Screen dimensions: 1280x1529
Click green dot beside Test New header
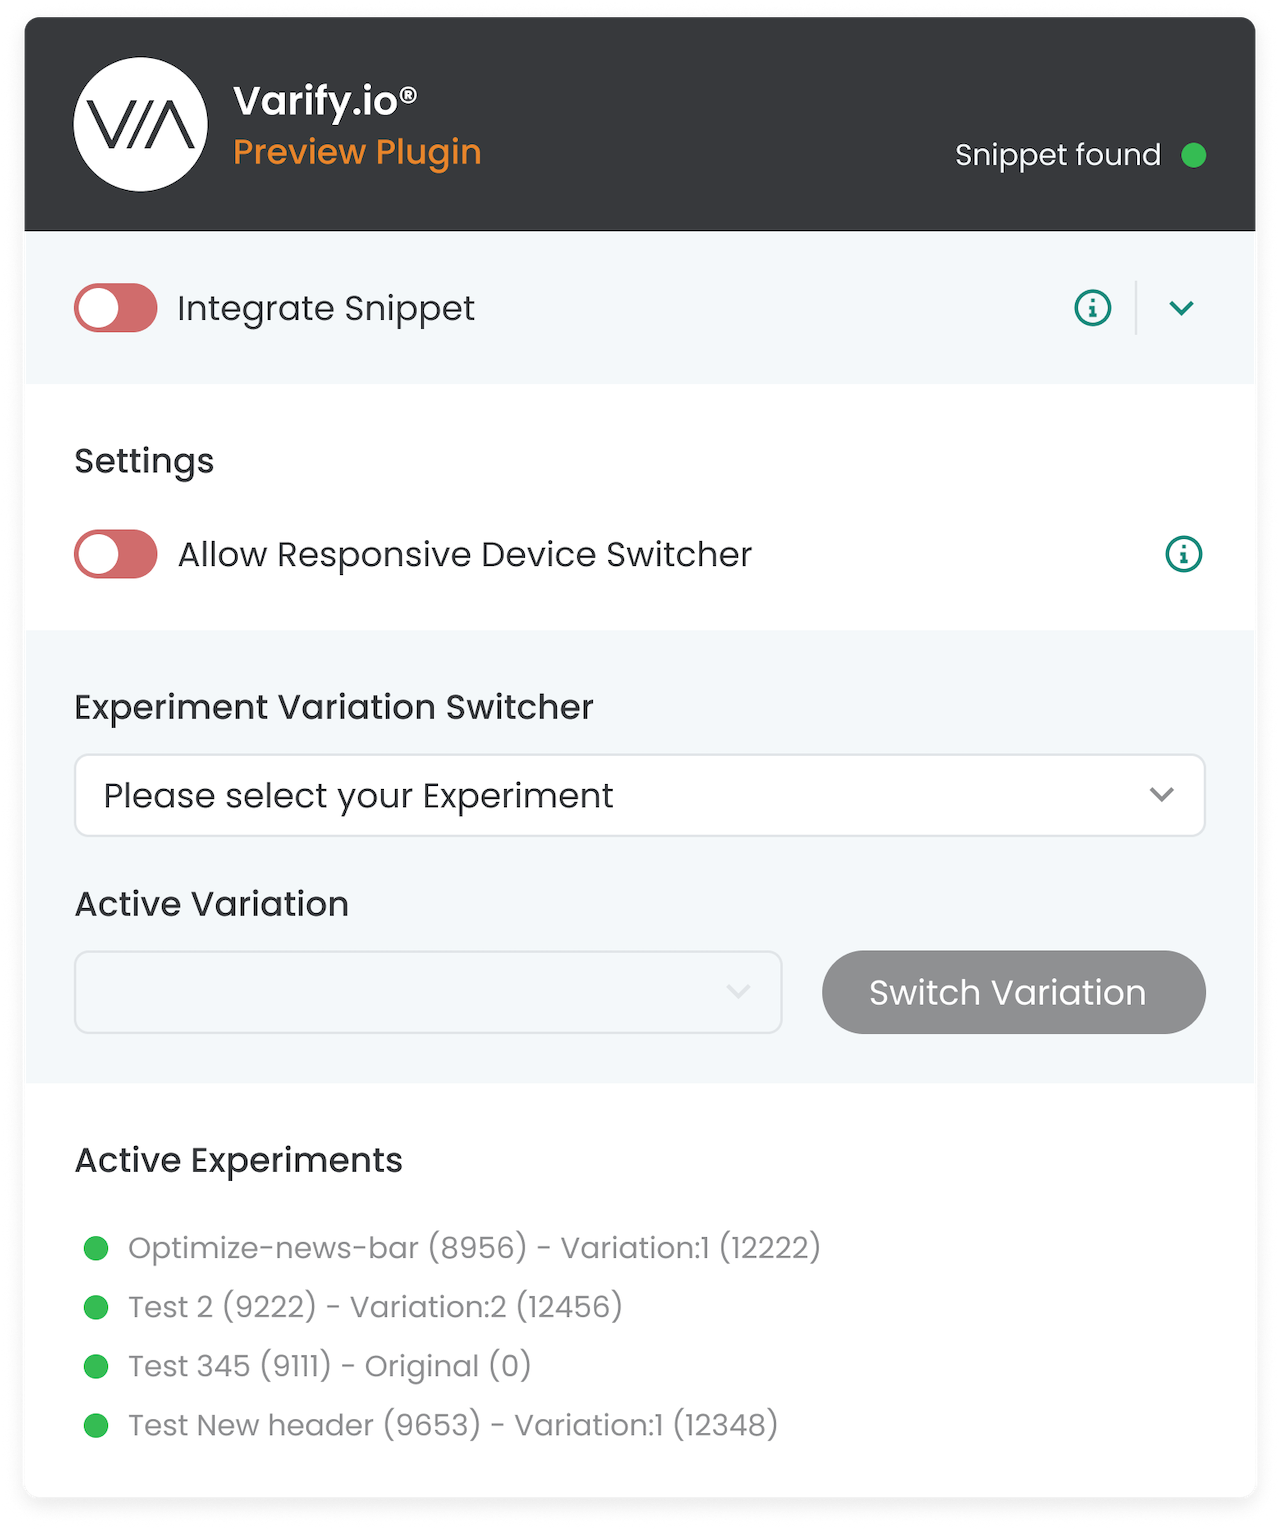(x=96, y=1425)
